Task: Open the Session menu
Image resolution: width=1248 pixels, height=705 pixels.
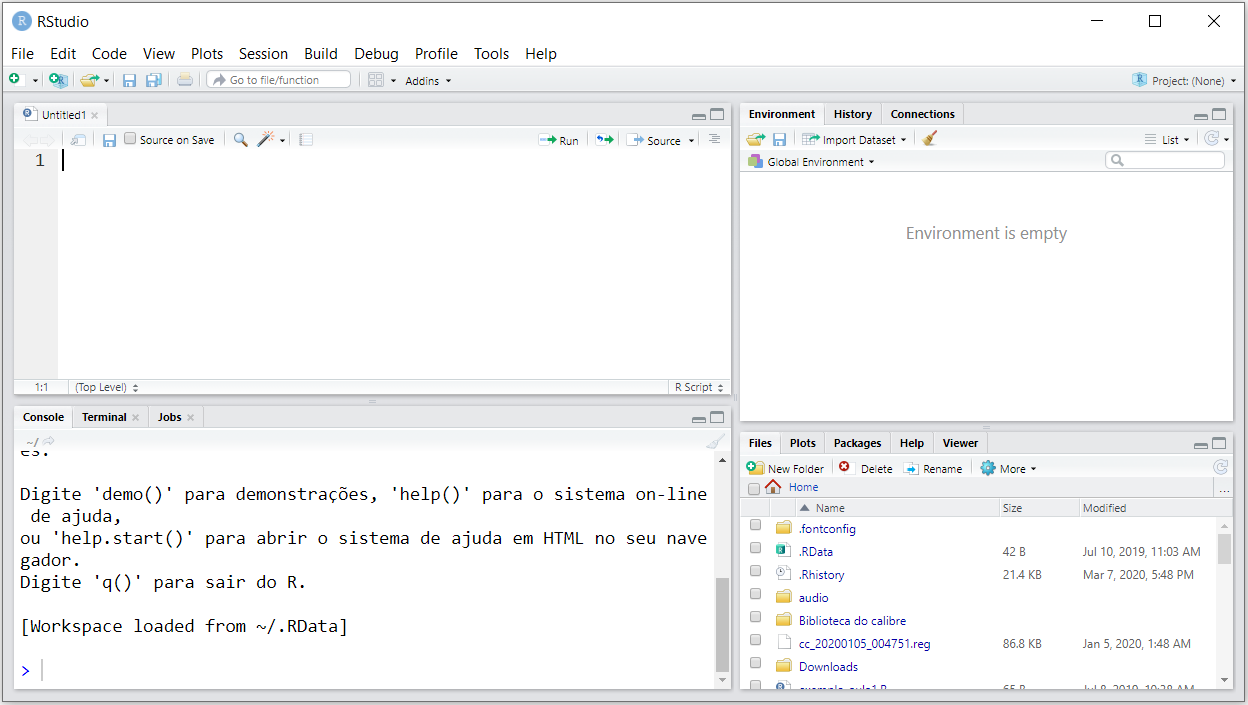Action: point(263,54)
